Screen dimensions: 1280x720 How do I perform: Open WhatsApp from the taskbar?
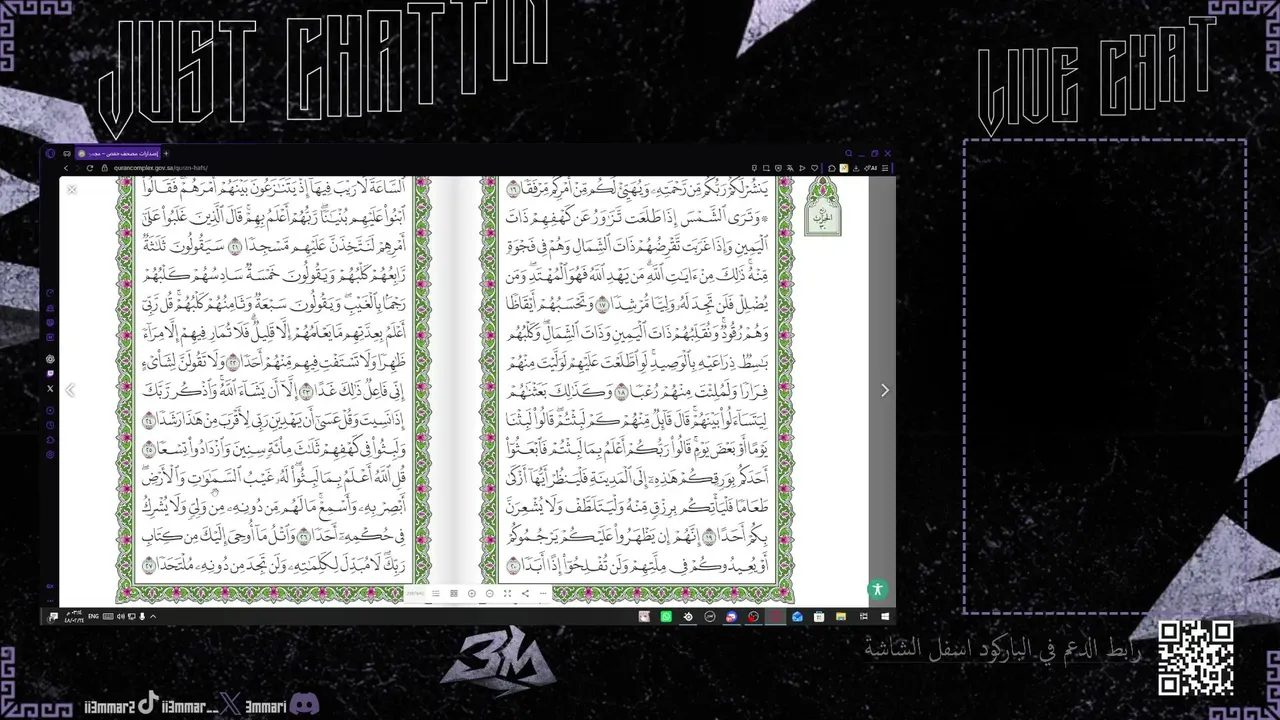(x=666, y=617)
